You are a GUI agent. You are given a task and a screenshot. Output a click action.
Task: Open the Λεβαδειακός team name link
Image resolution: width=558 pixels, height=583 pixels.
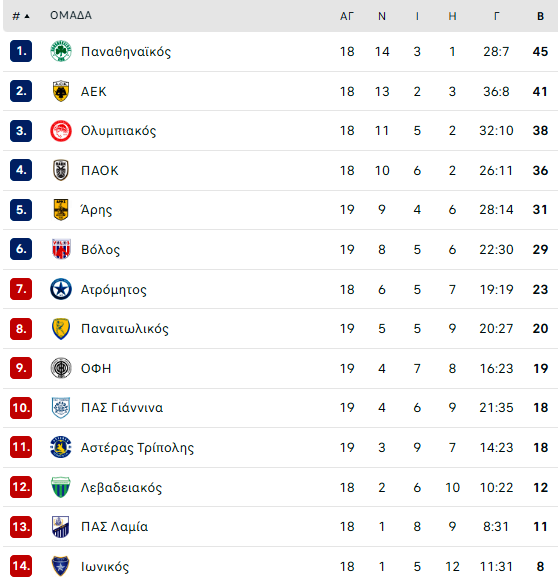pos(121,487)
